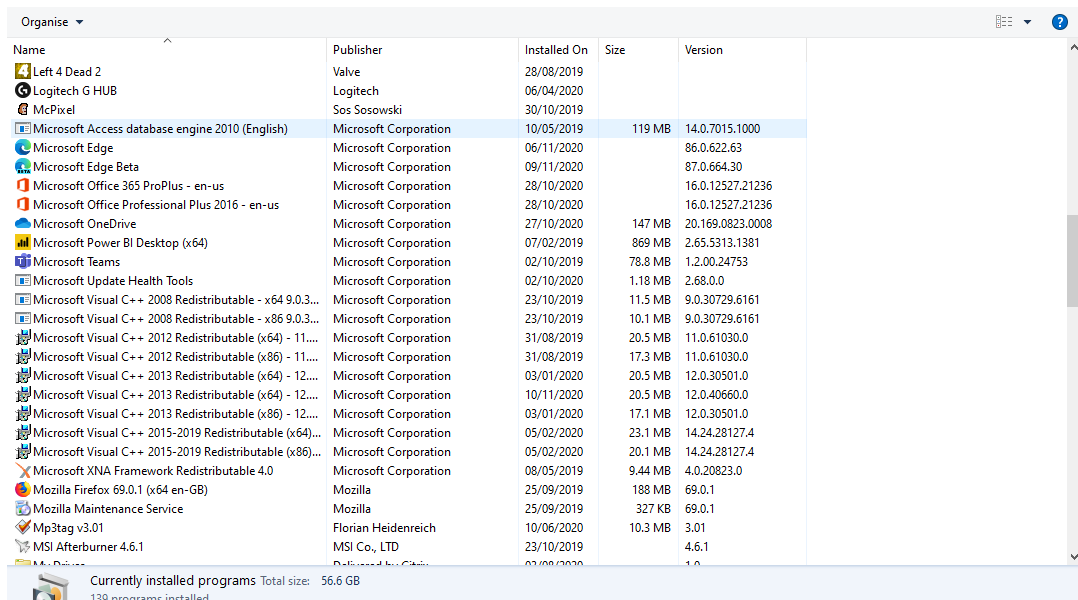Click the Left 4 Dead 2 icon
This screenshot has height=600, width=1078.
(x=23, y=71)
